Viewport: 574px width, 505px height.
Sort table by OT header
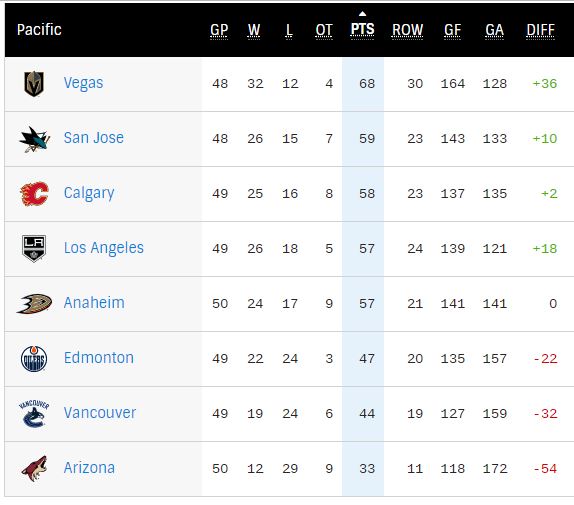coord(324,30)
